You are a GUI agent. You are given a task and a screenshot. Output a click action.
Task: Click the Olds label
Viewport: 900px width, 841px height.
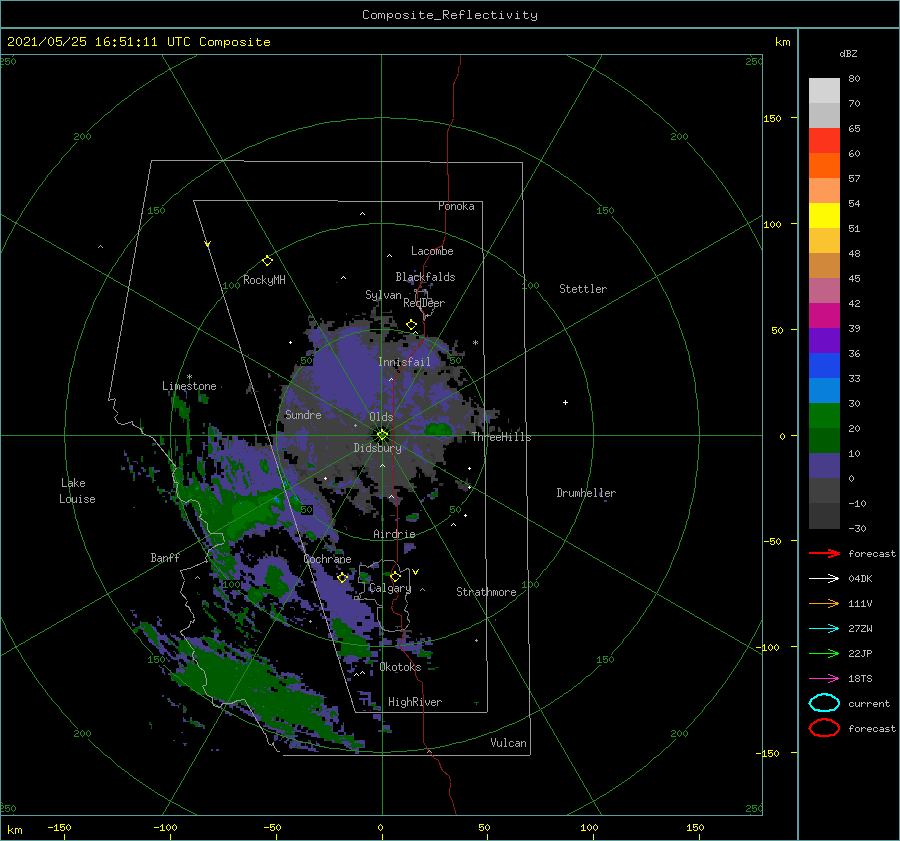(381, 417)
